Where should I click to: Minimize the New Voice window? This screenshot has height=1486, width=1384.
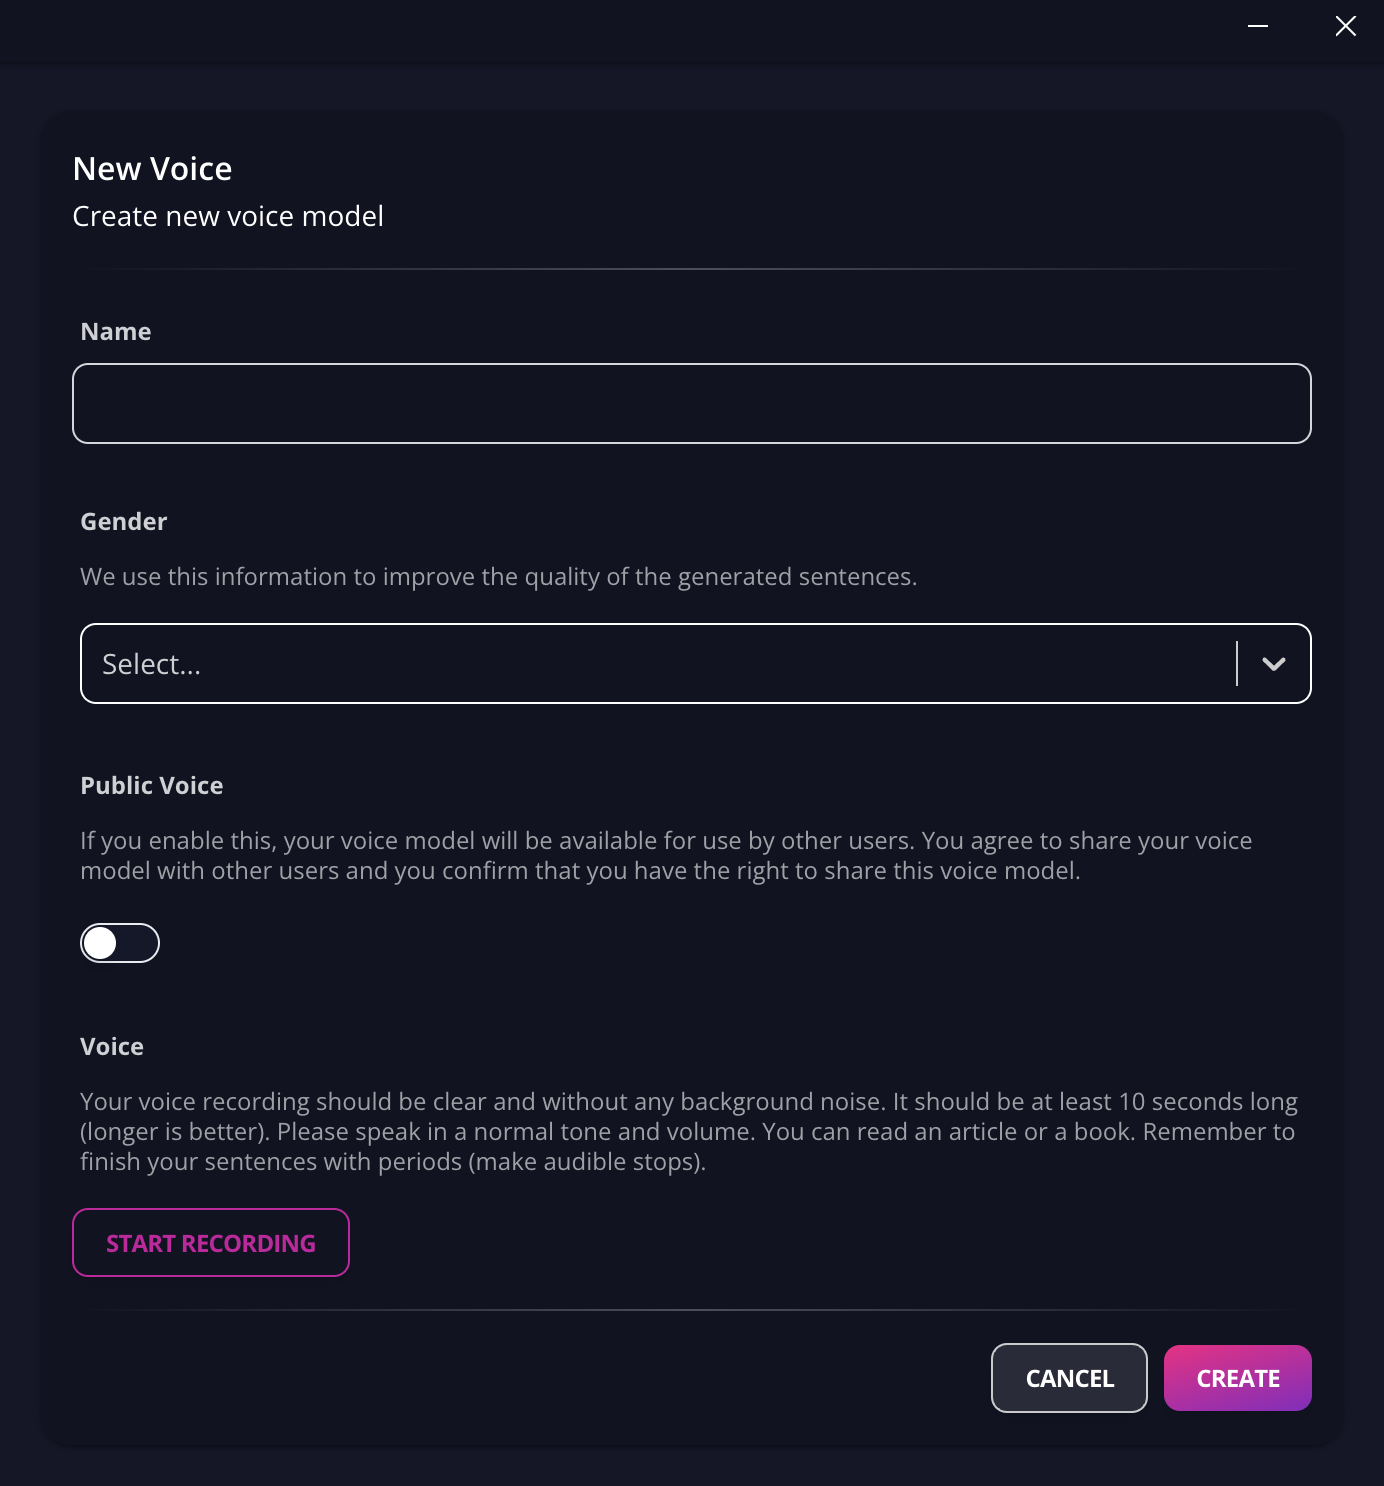[x=1258, y=26]
